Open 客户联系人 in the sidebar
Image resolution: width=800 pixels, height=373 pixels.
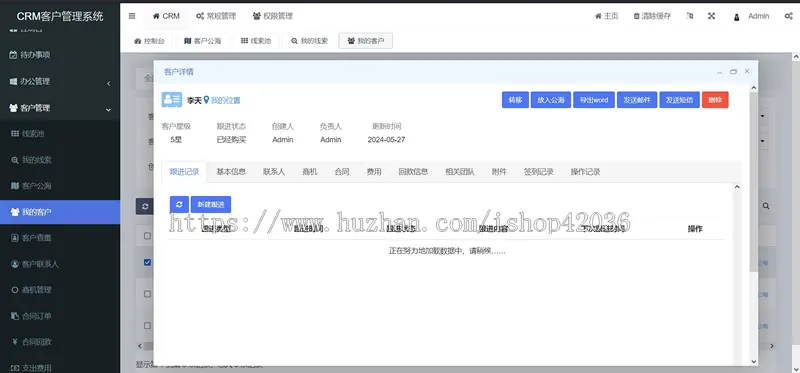[x=60, y=264]
